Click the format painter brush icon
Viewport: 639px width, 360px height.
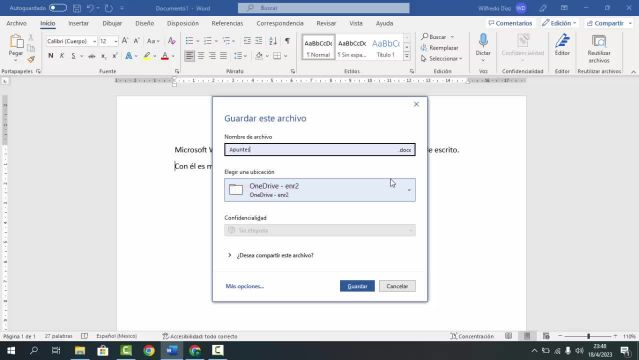coord(31,60)
